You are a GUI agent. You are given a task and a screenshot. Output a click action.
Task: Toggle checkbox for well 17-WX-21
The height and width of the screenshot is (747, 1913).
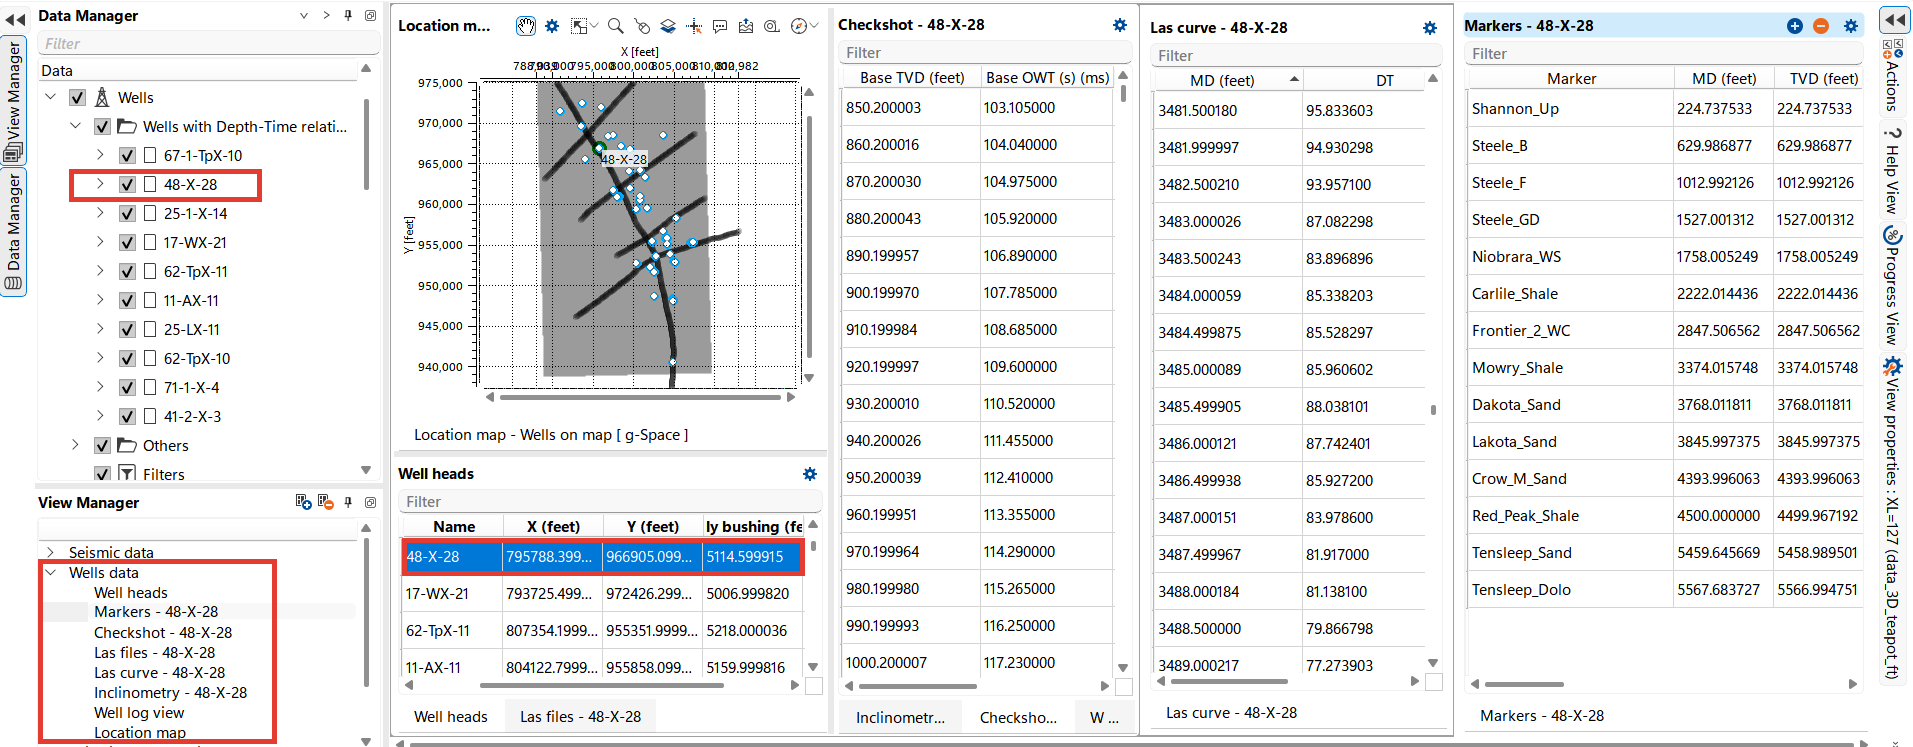pyautogui.click(x=127, y=242)
